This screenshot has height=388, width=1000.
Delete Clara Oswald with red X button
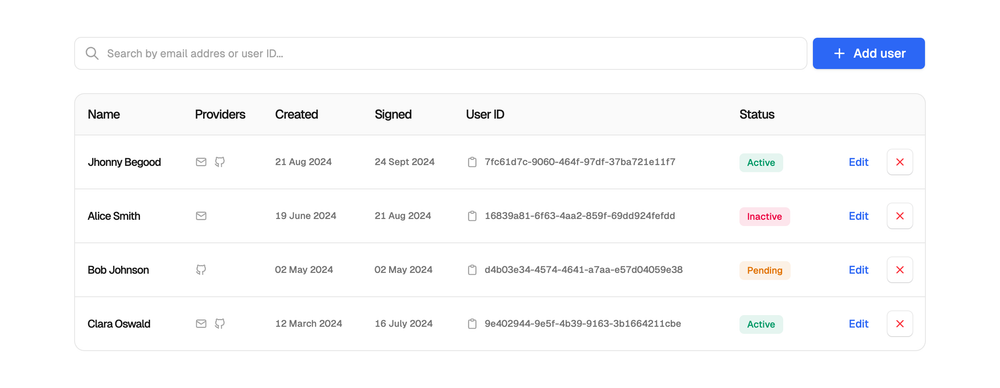point(900,324)
